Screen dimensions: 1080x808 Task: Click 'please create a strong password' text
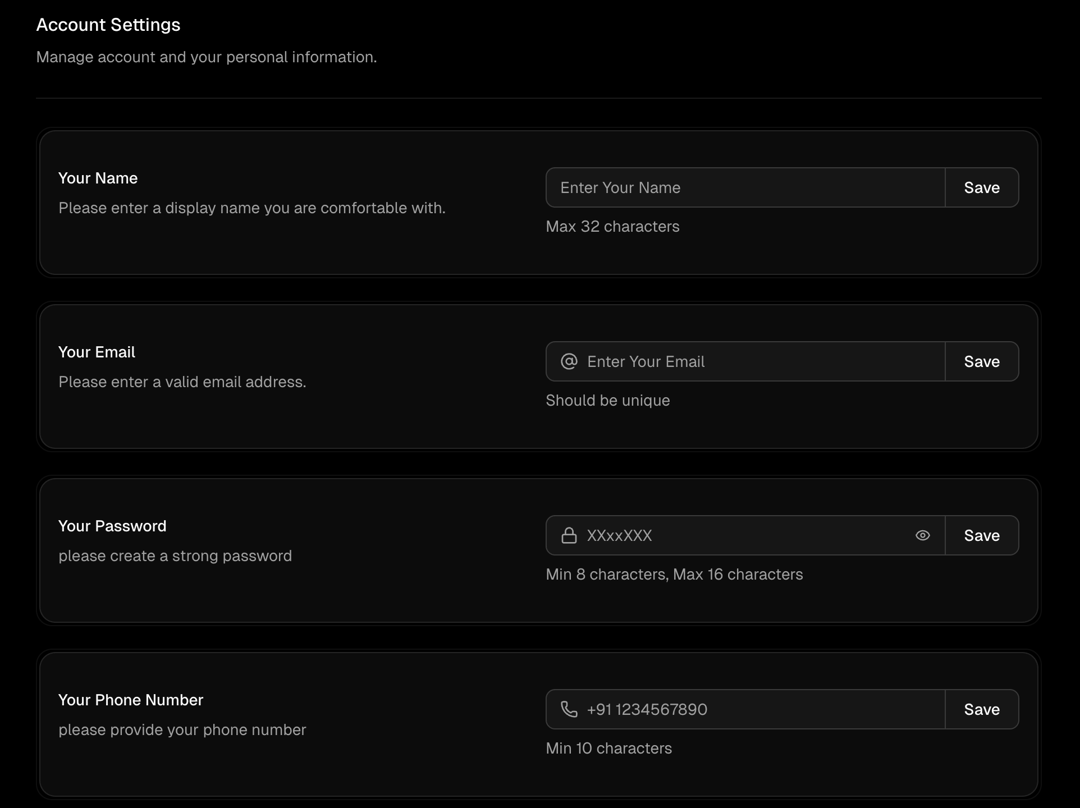point(175,556)
